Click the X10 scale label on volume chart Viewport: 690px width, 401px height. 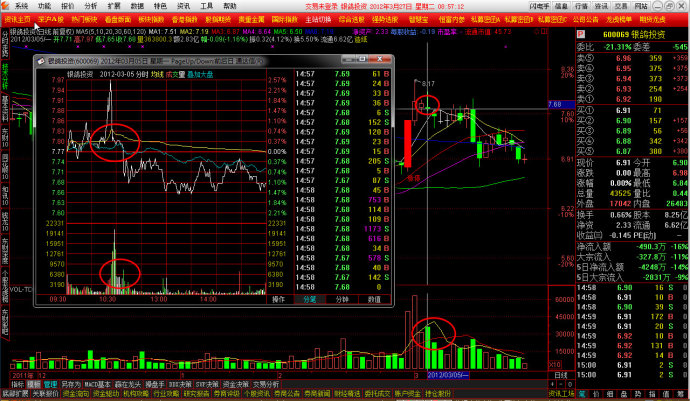(x=554, y=365)
